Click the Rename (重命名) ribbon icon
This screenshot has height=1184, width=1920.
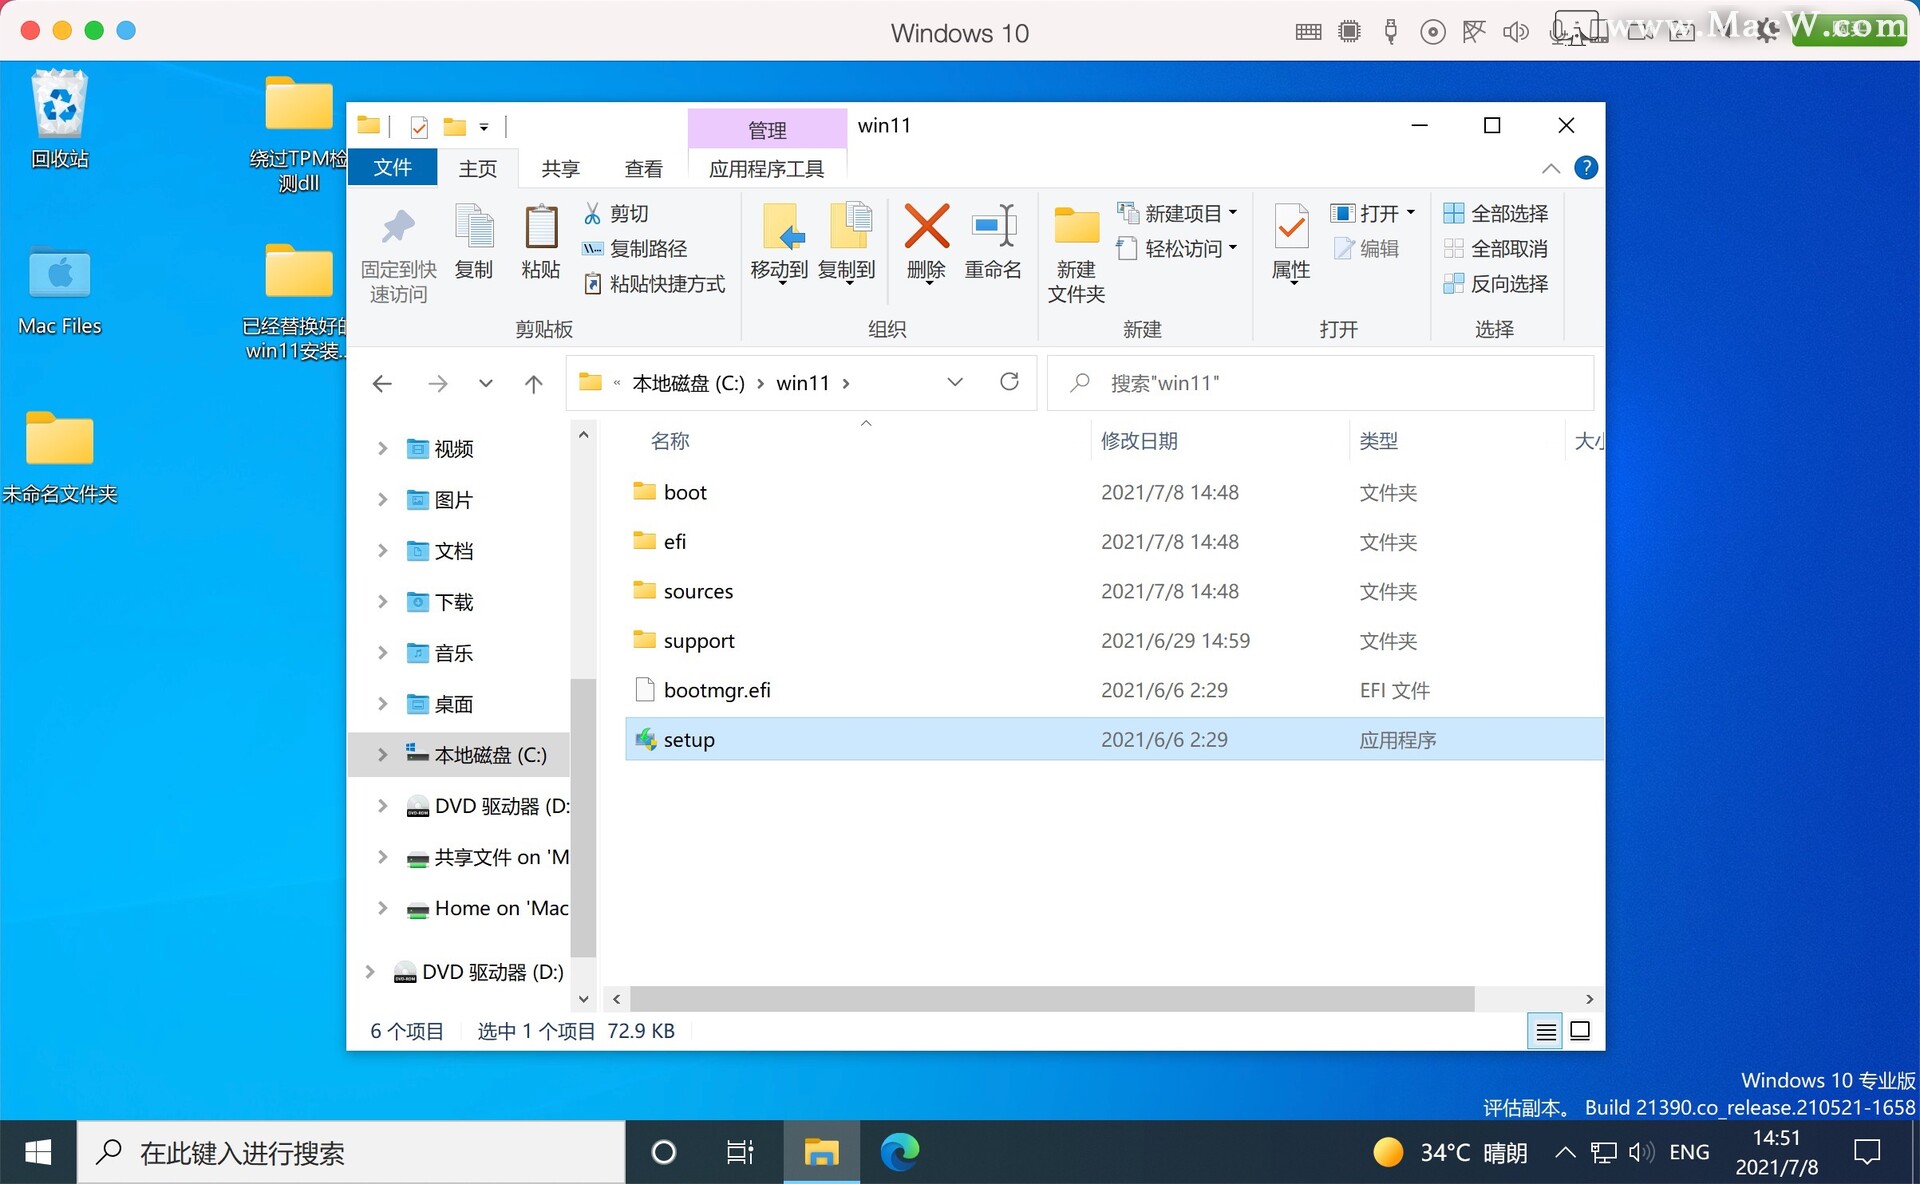tap(993, 227)
